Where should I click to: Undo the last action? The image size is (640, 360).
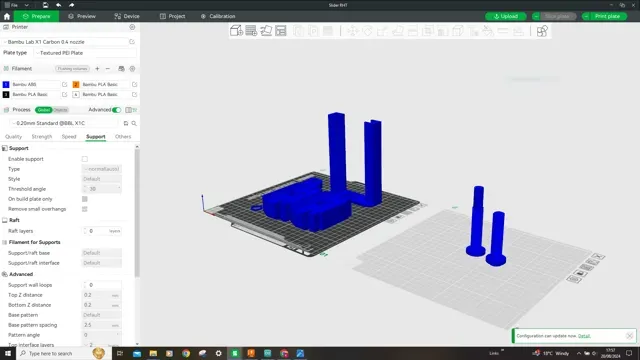pyautogui.click(x=58, y=5)
